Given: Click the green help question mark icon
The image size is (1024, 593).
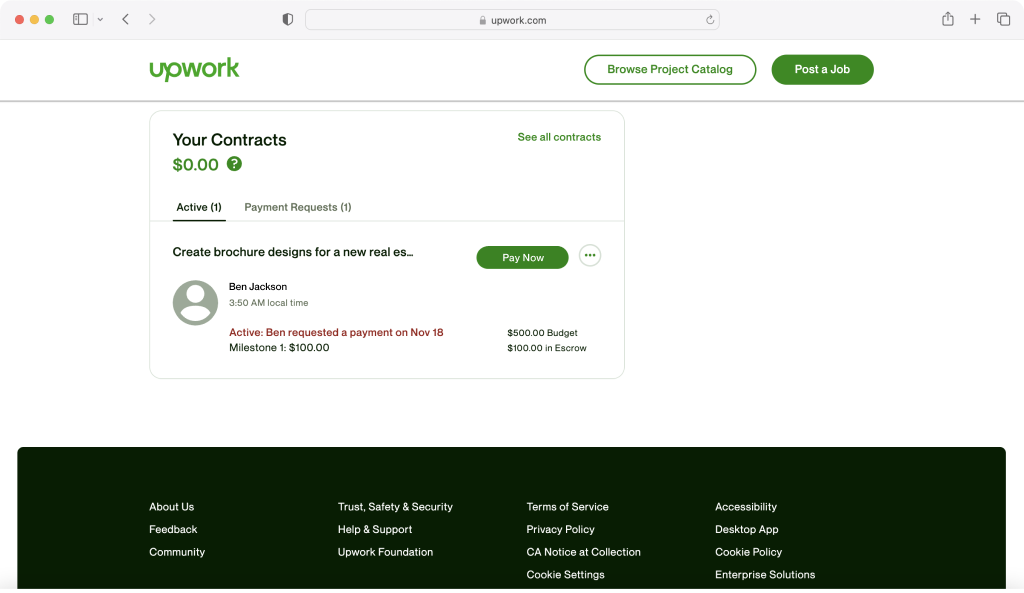Looking at the screenshot, I should tap(234, 164).
